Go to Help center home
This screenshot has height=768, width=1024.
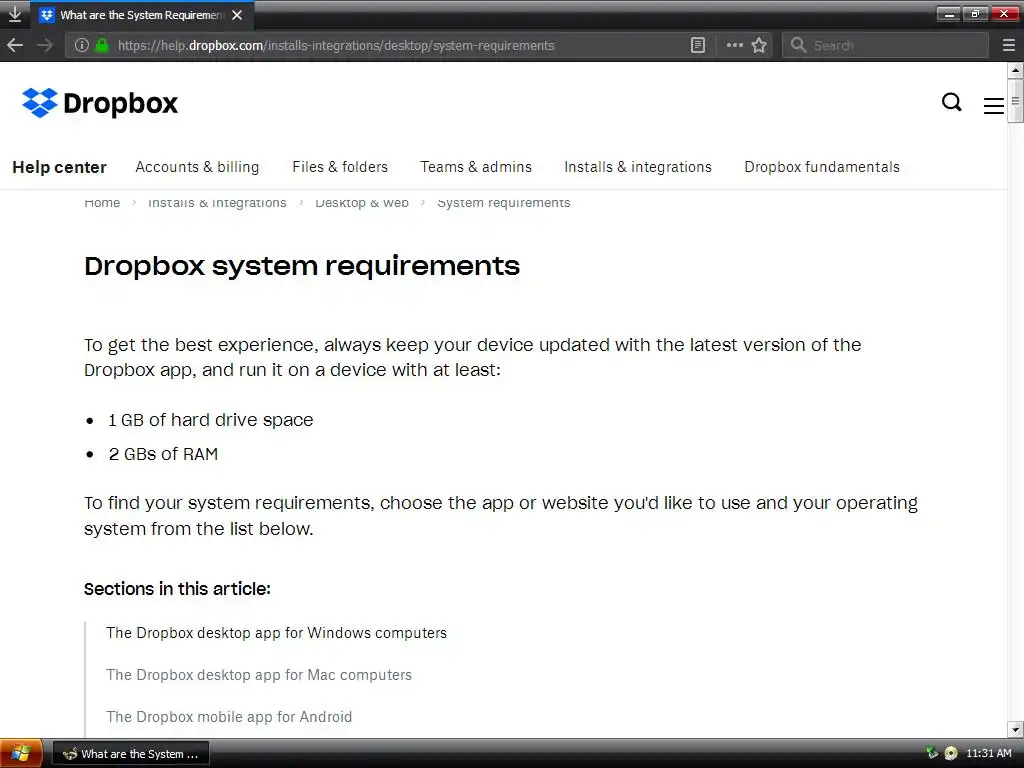59,167
